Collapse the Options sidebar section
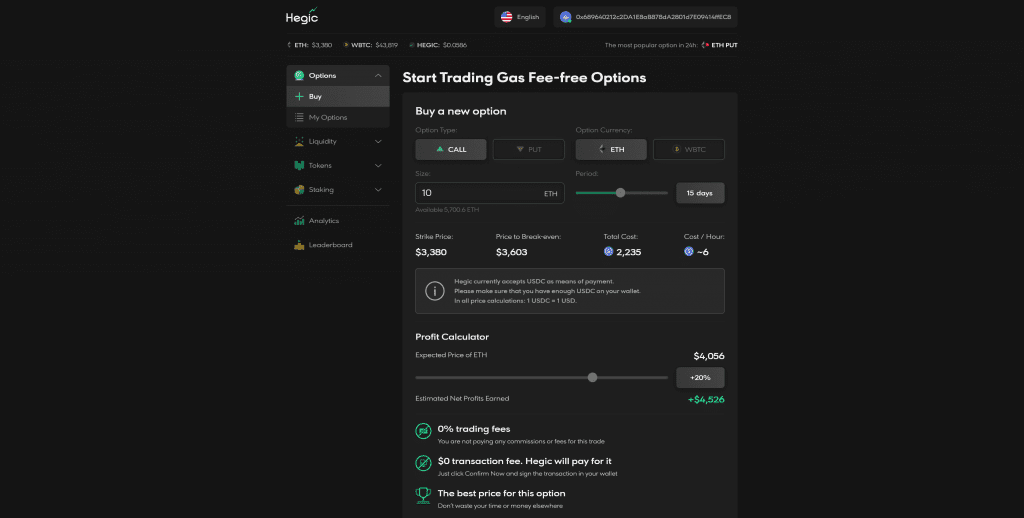1024x518 pixels. [x=378, y=76]
